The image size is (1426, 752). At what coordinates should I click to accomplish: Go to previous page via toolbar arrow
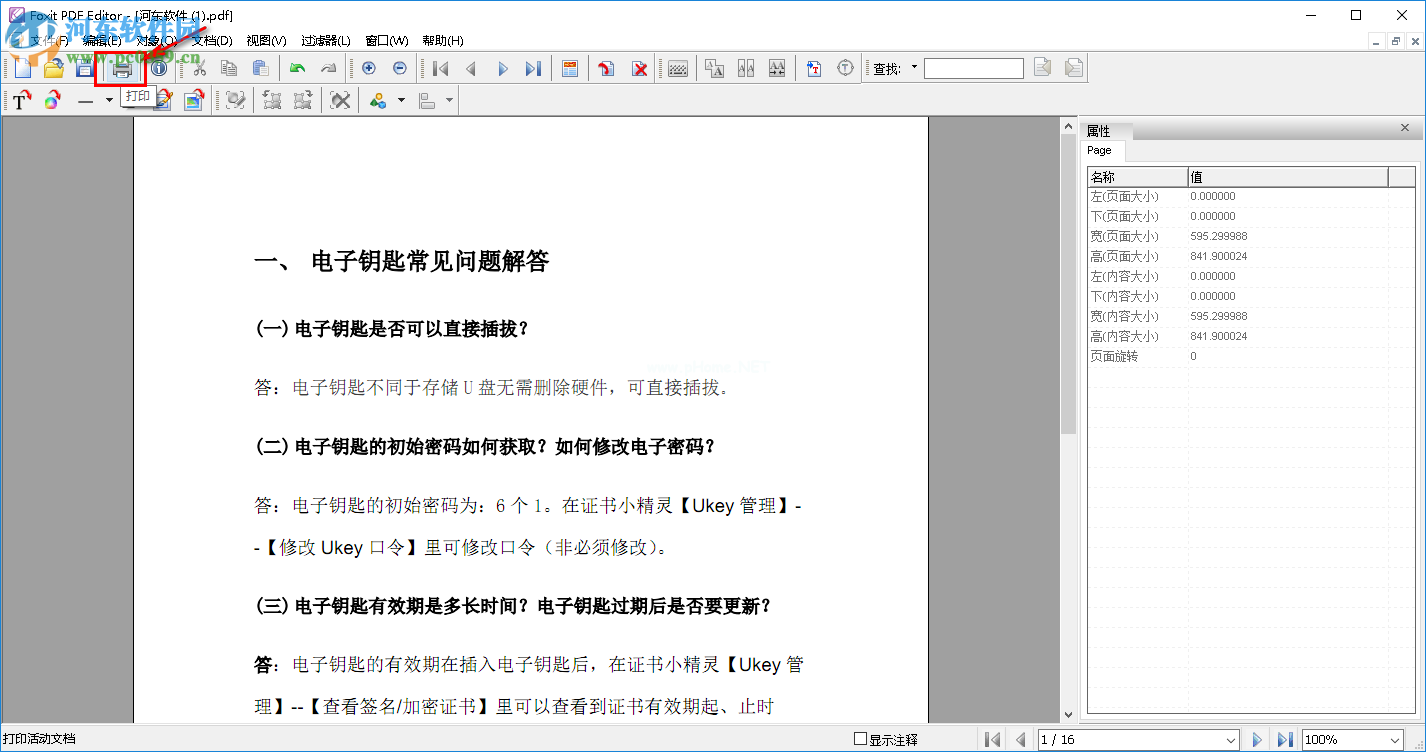coord(471,68)
